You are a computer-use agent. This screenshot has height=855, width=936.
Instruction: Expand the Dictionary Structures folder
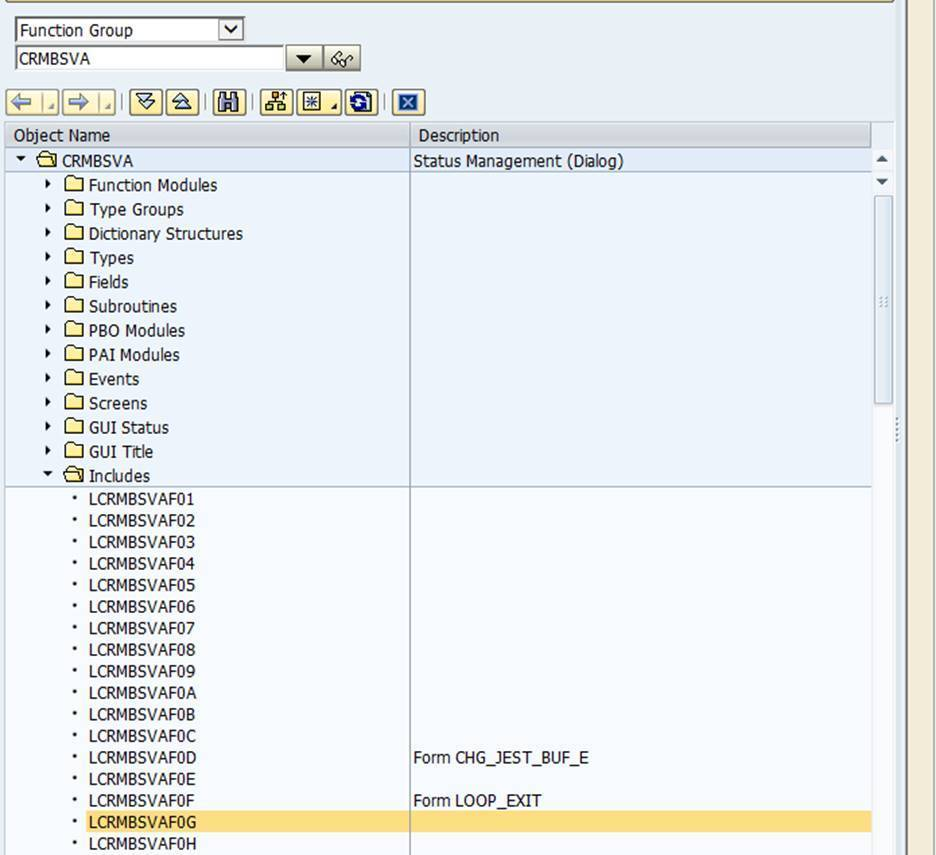click(48, 233)
